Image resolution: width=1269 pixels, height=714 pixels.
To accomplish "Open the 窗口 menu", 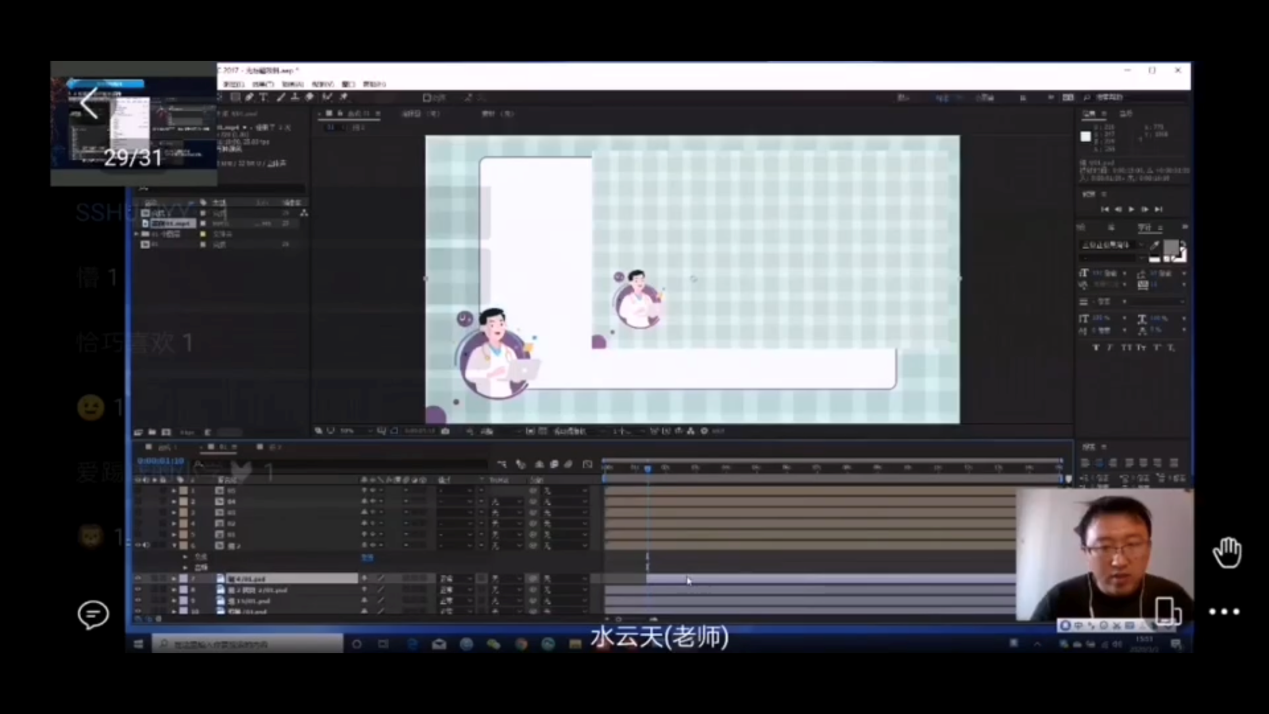I will coord(348,85).
